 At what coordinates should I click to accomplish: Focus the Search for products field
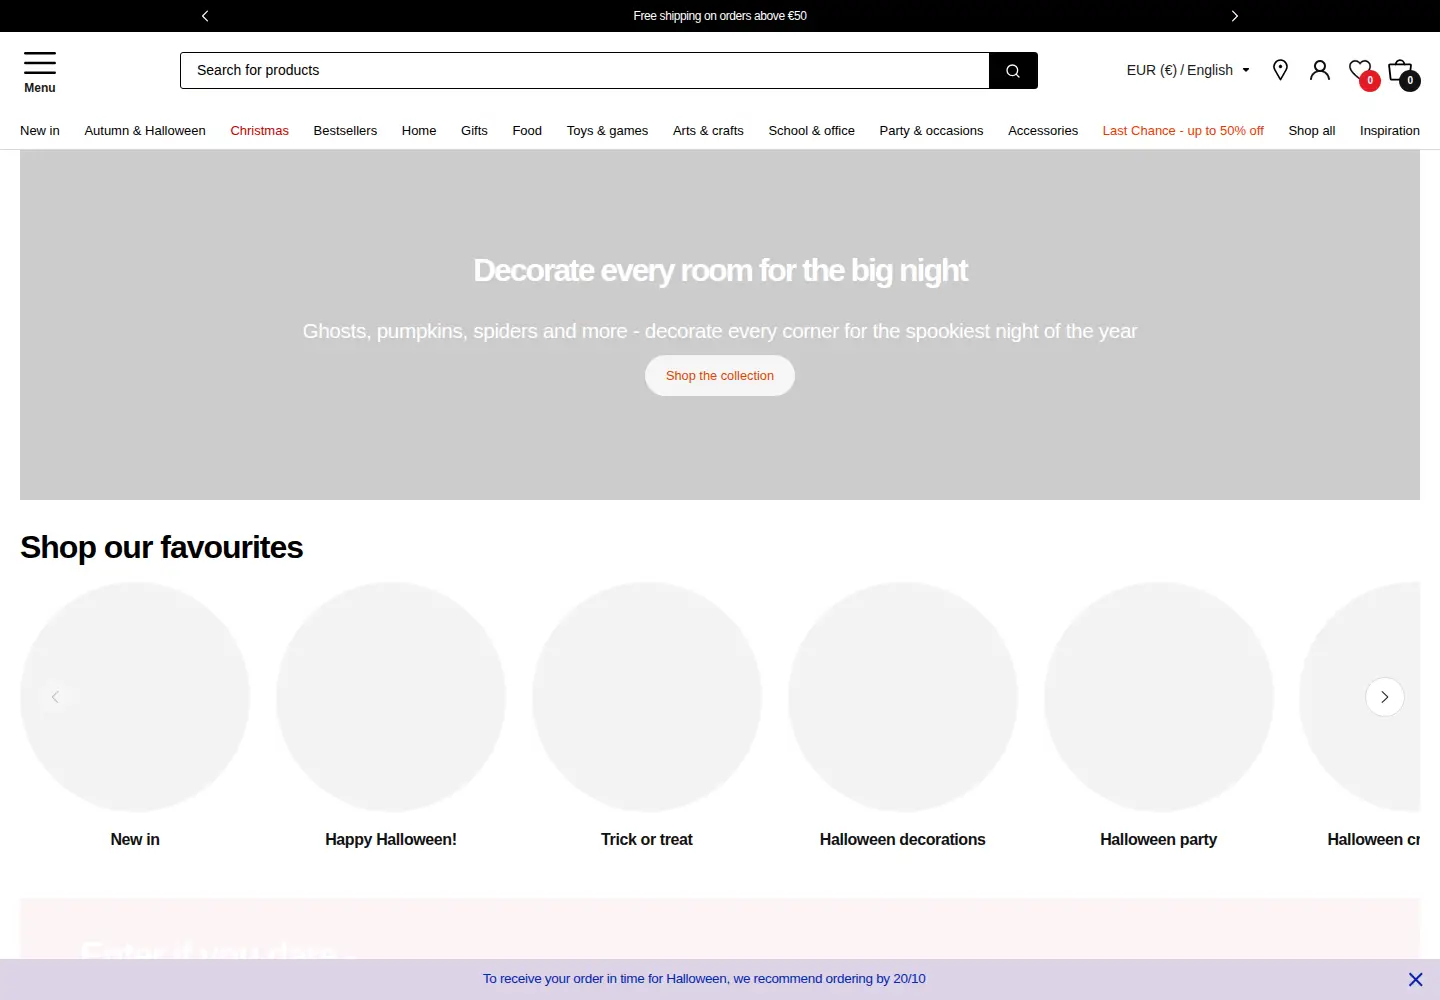pos(584,70)
